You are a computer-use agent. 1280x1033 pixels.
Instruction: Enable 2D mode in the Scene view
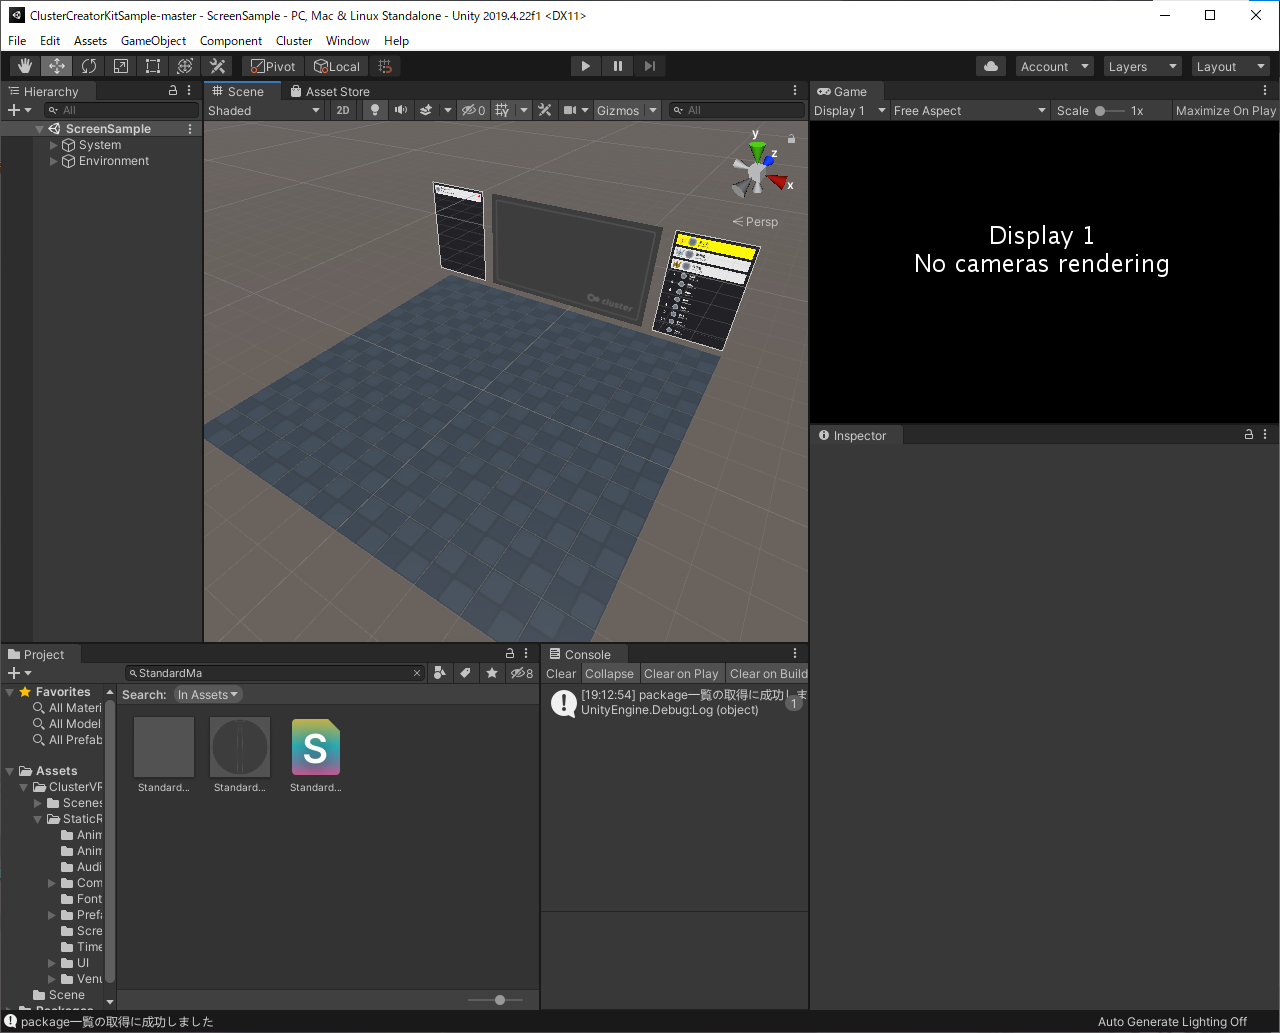(x=343, y=110)
